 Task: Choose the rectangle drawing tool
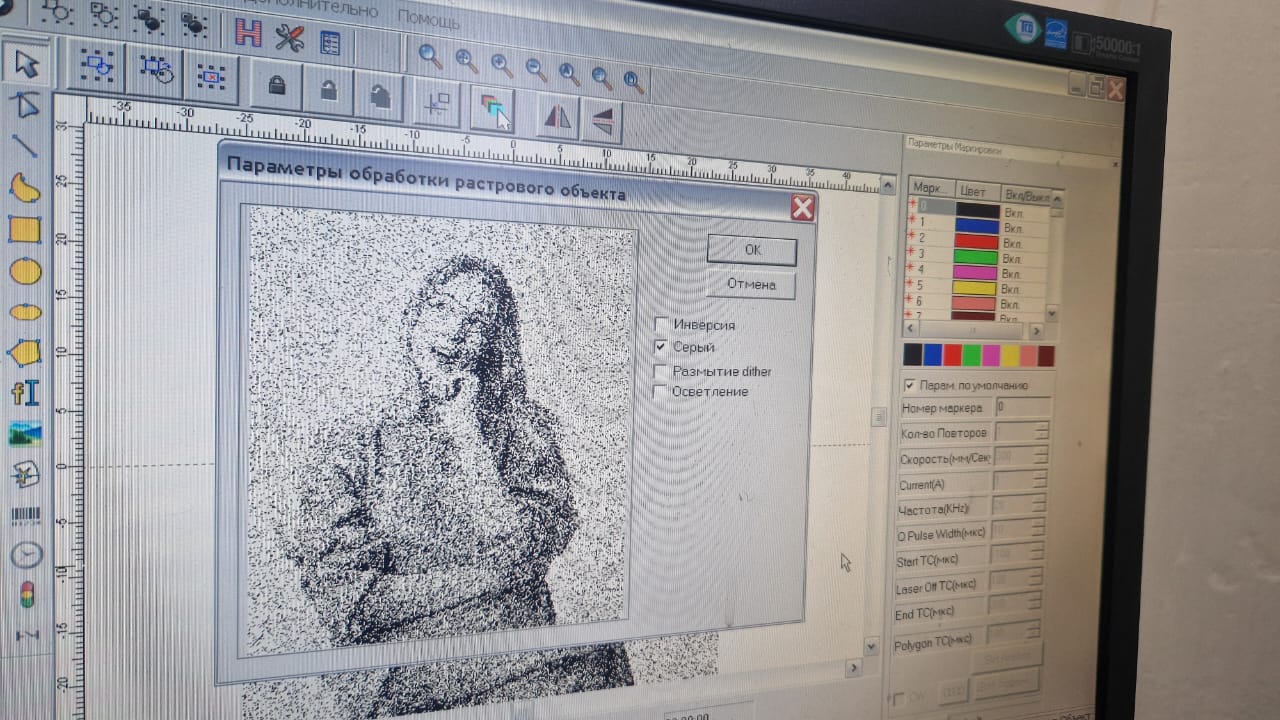(24, 230)
